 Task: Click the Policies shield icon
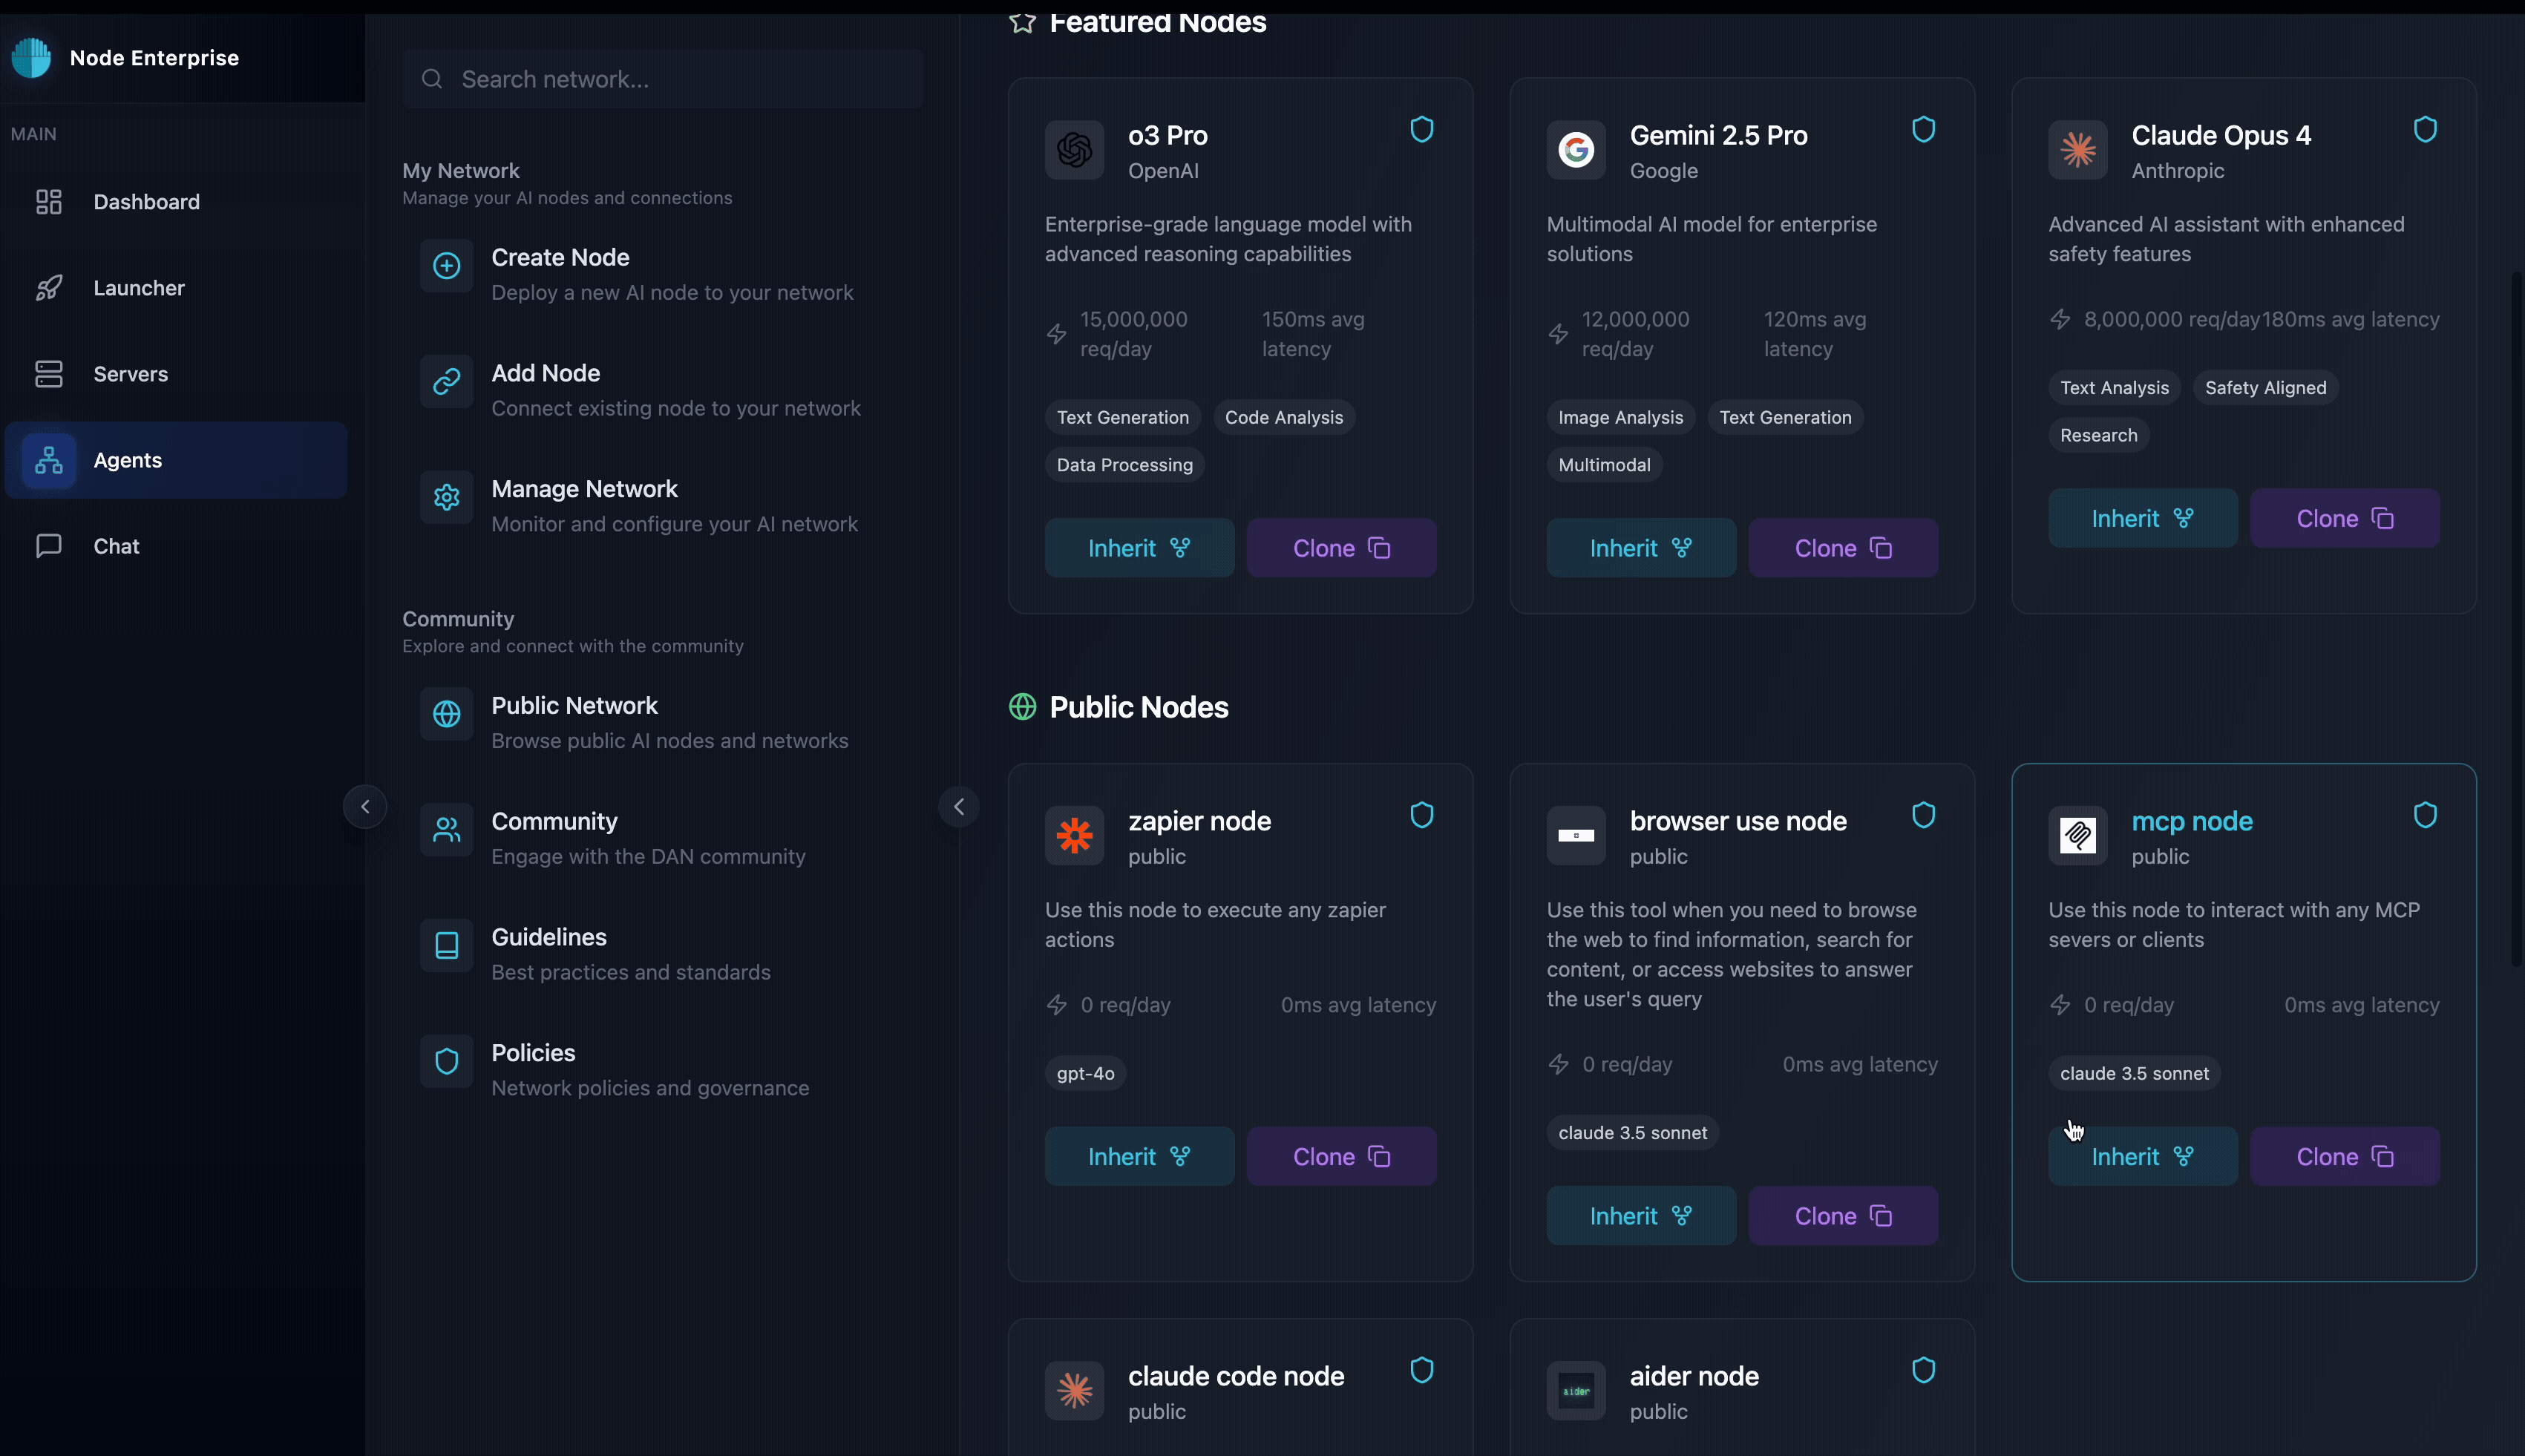tap(446, 1061)
